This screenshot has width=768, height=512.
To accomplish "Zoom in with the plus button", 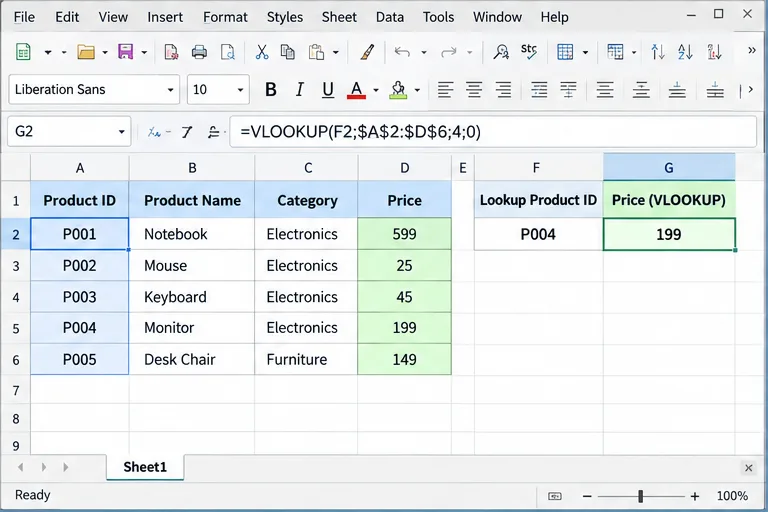I will [695, 496].
